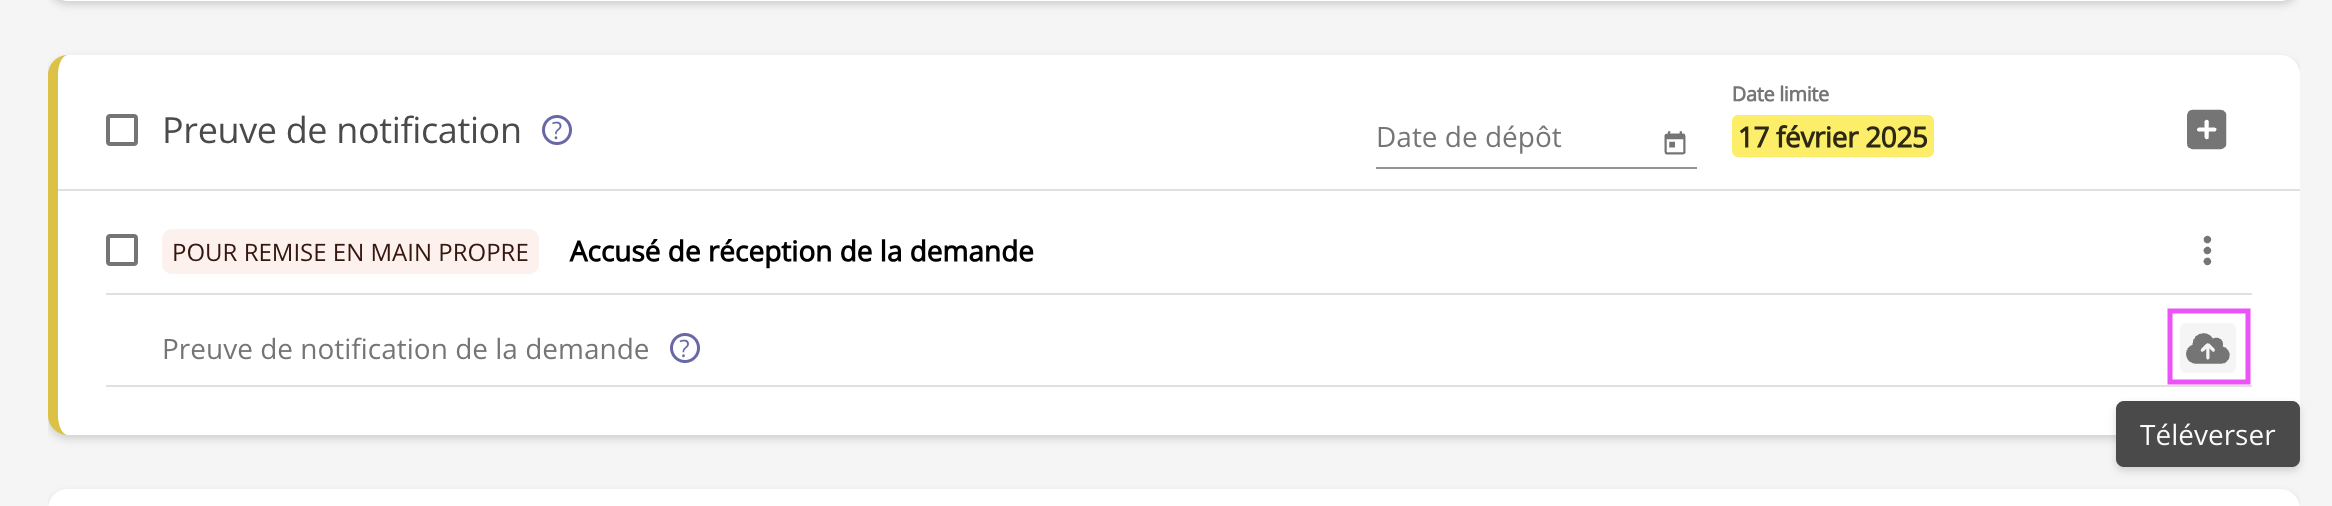Image resolution: width=2332 pixels, height=506 pixels.
Task: Click the underline of the Date de dépôt field
Action: [x=1536, y=168]
